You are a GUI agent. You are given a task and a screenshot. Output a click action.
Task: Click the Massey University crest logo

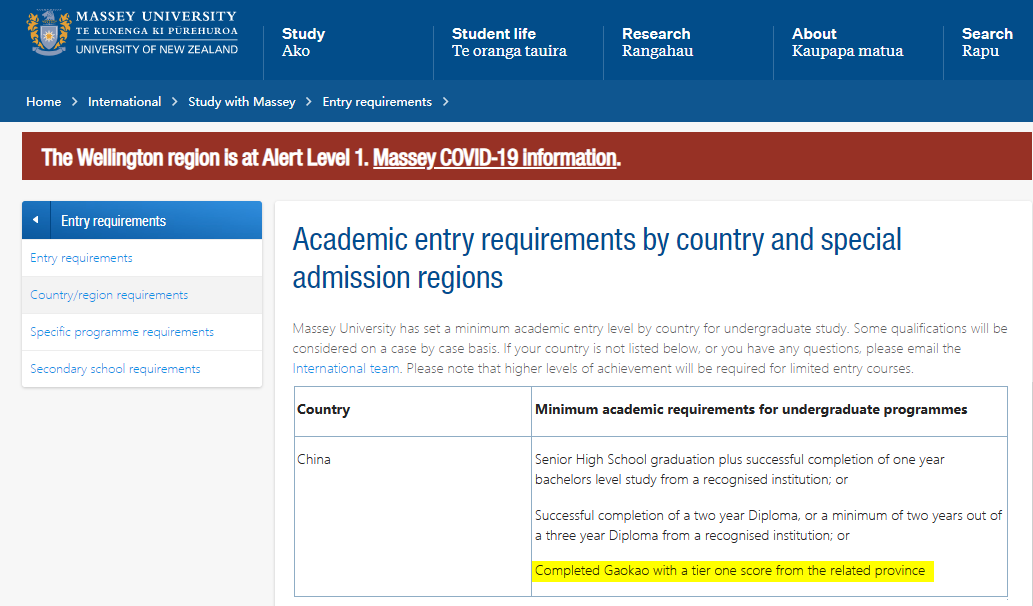(x=47, y=32)
